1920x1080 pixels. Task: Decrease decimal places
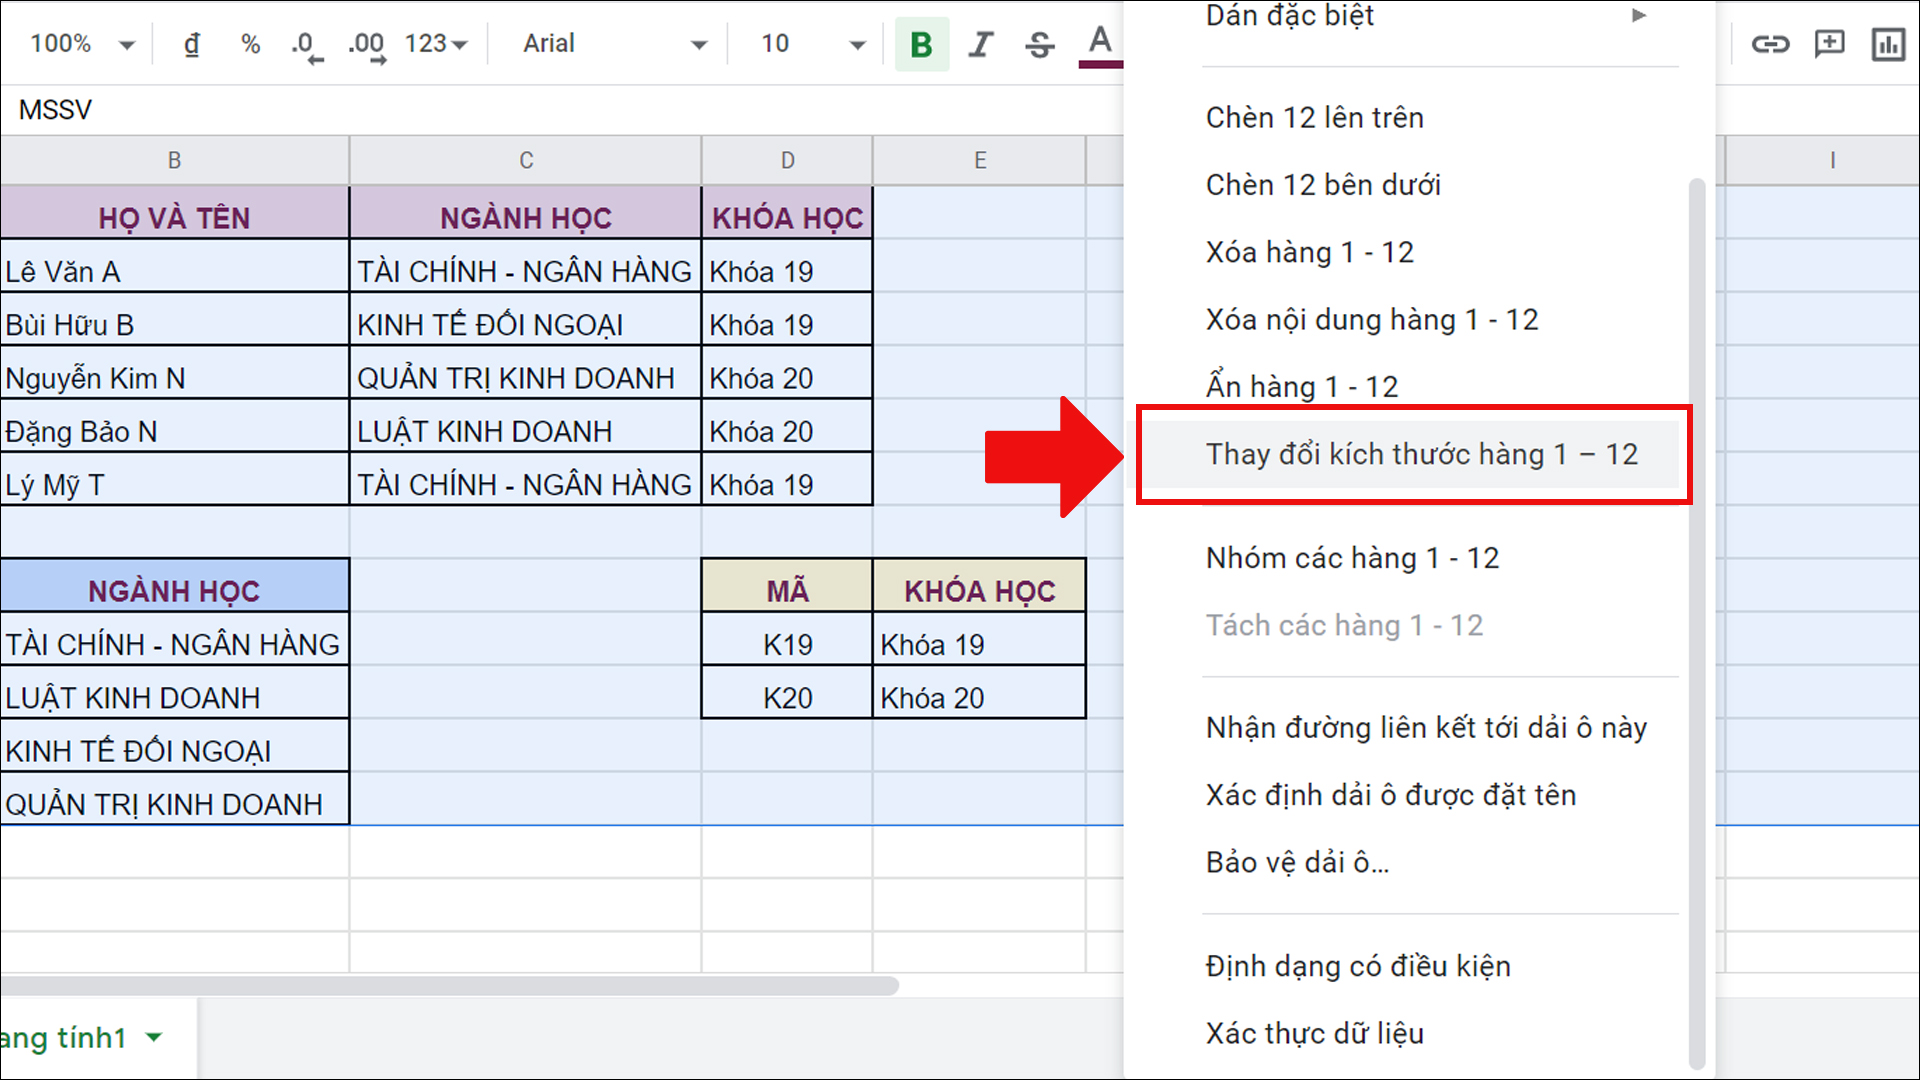pyautogui.click(x=307, y=44)
